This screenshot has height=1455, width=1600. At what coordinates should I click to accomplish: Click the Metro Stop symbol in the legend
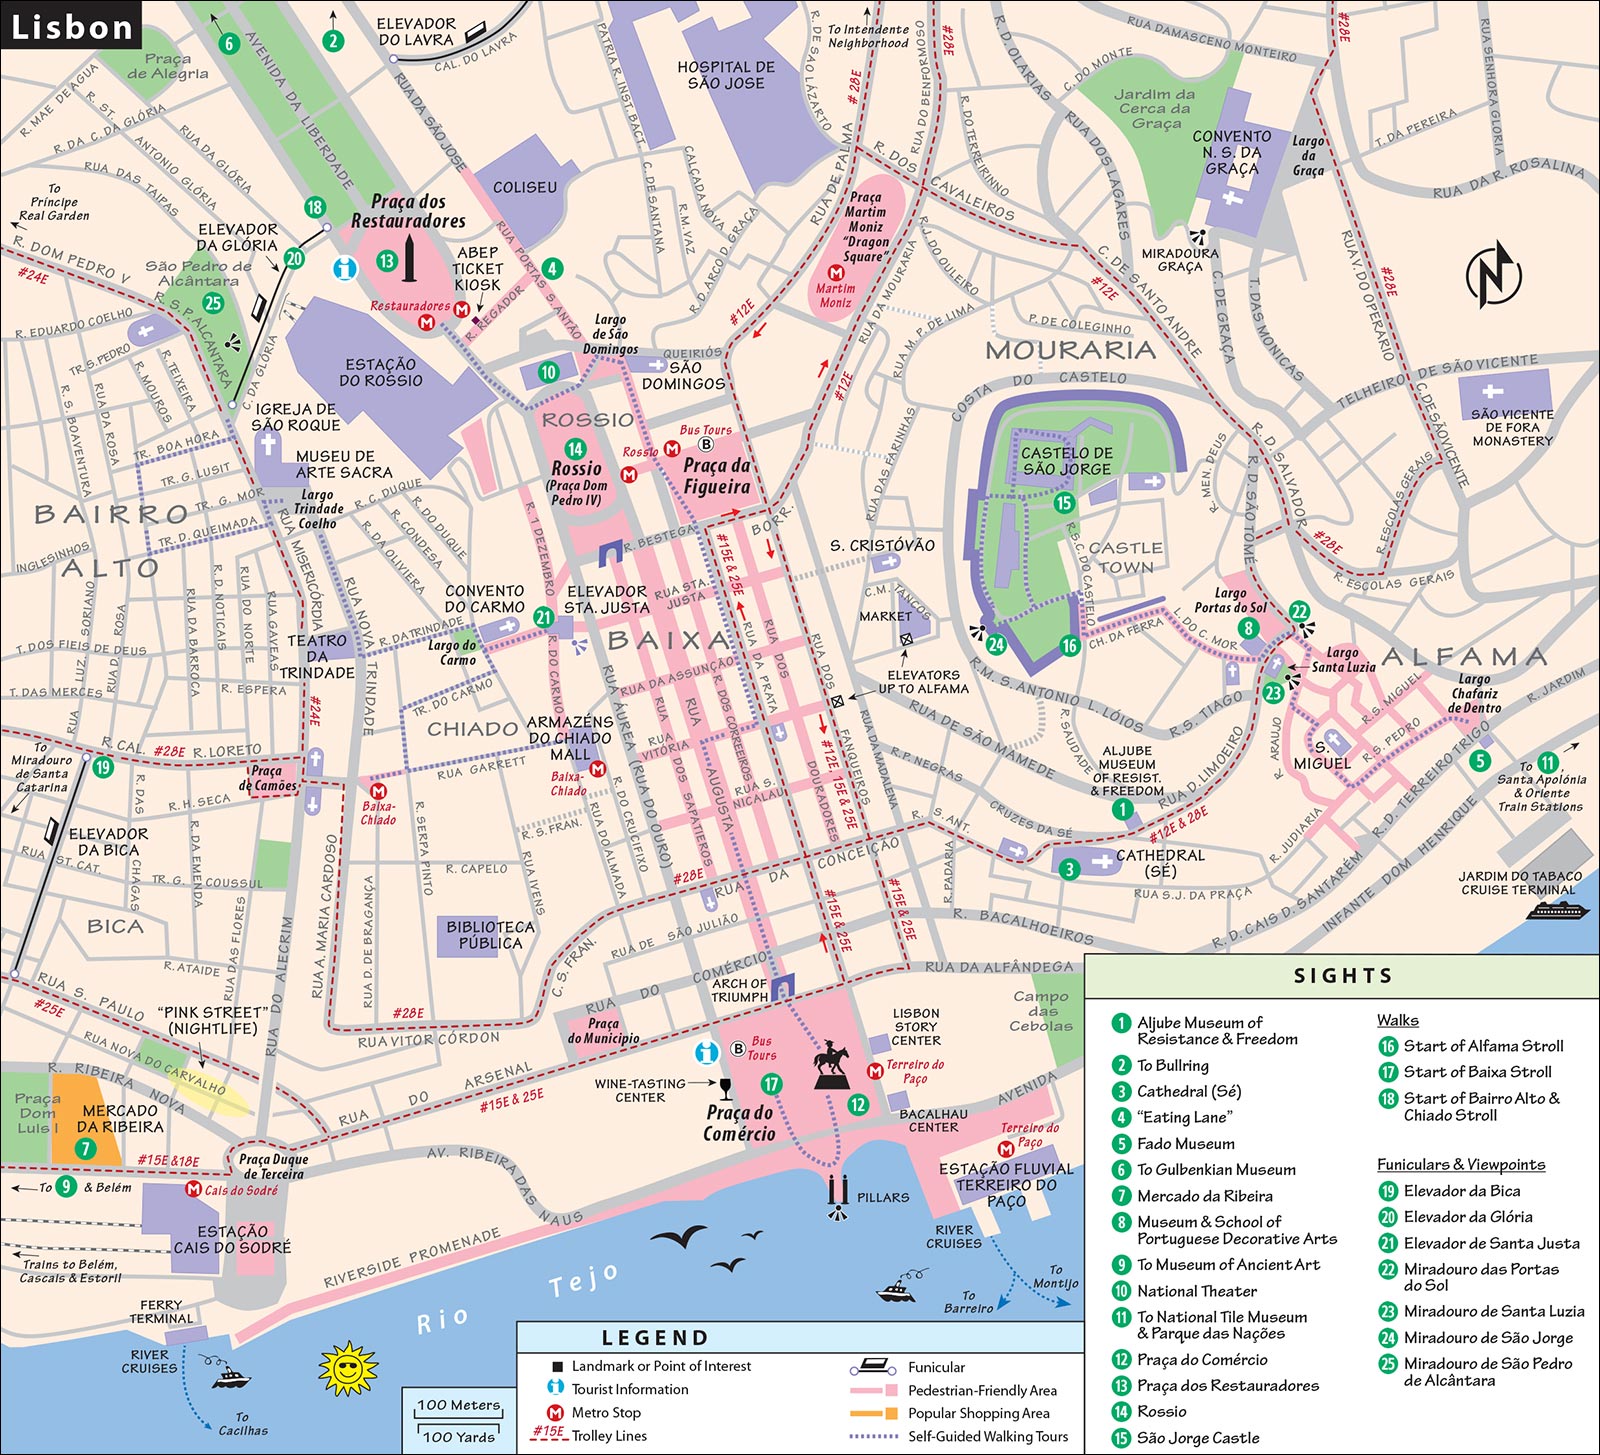tap(555, 1412)
